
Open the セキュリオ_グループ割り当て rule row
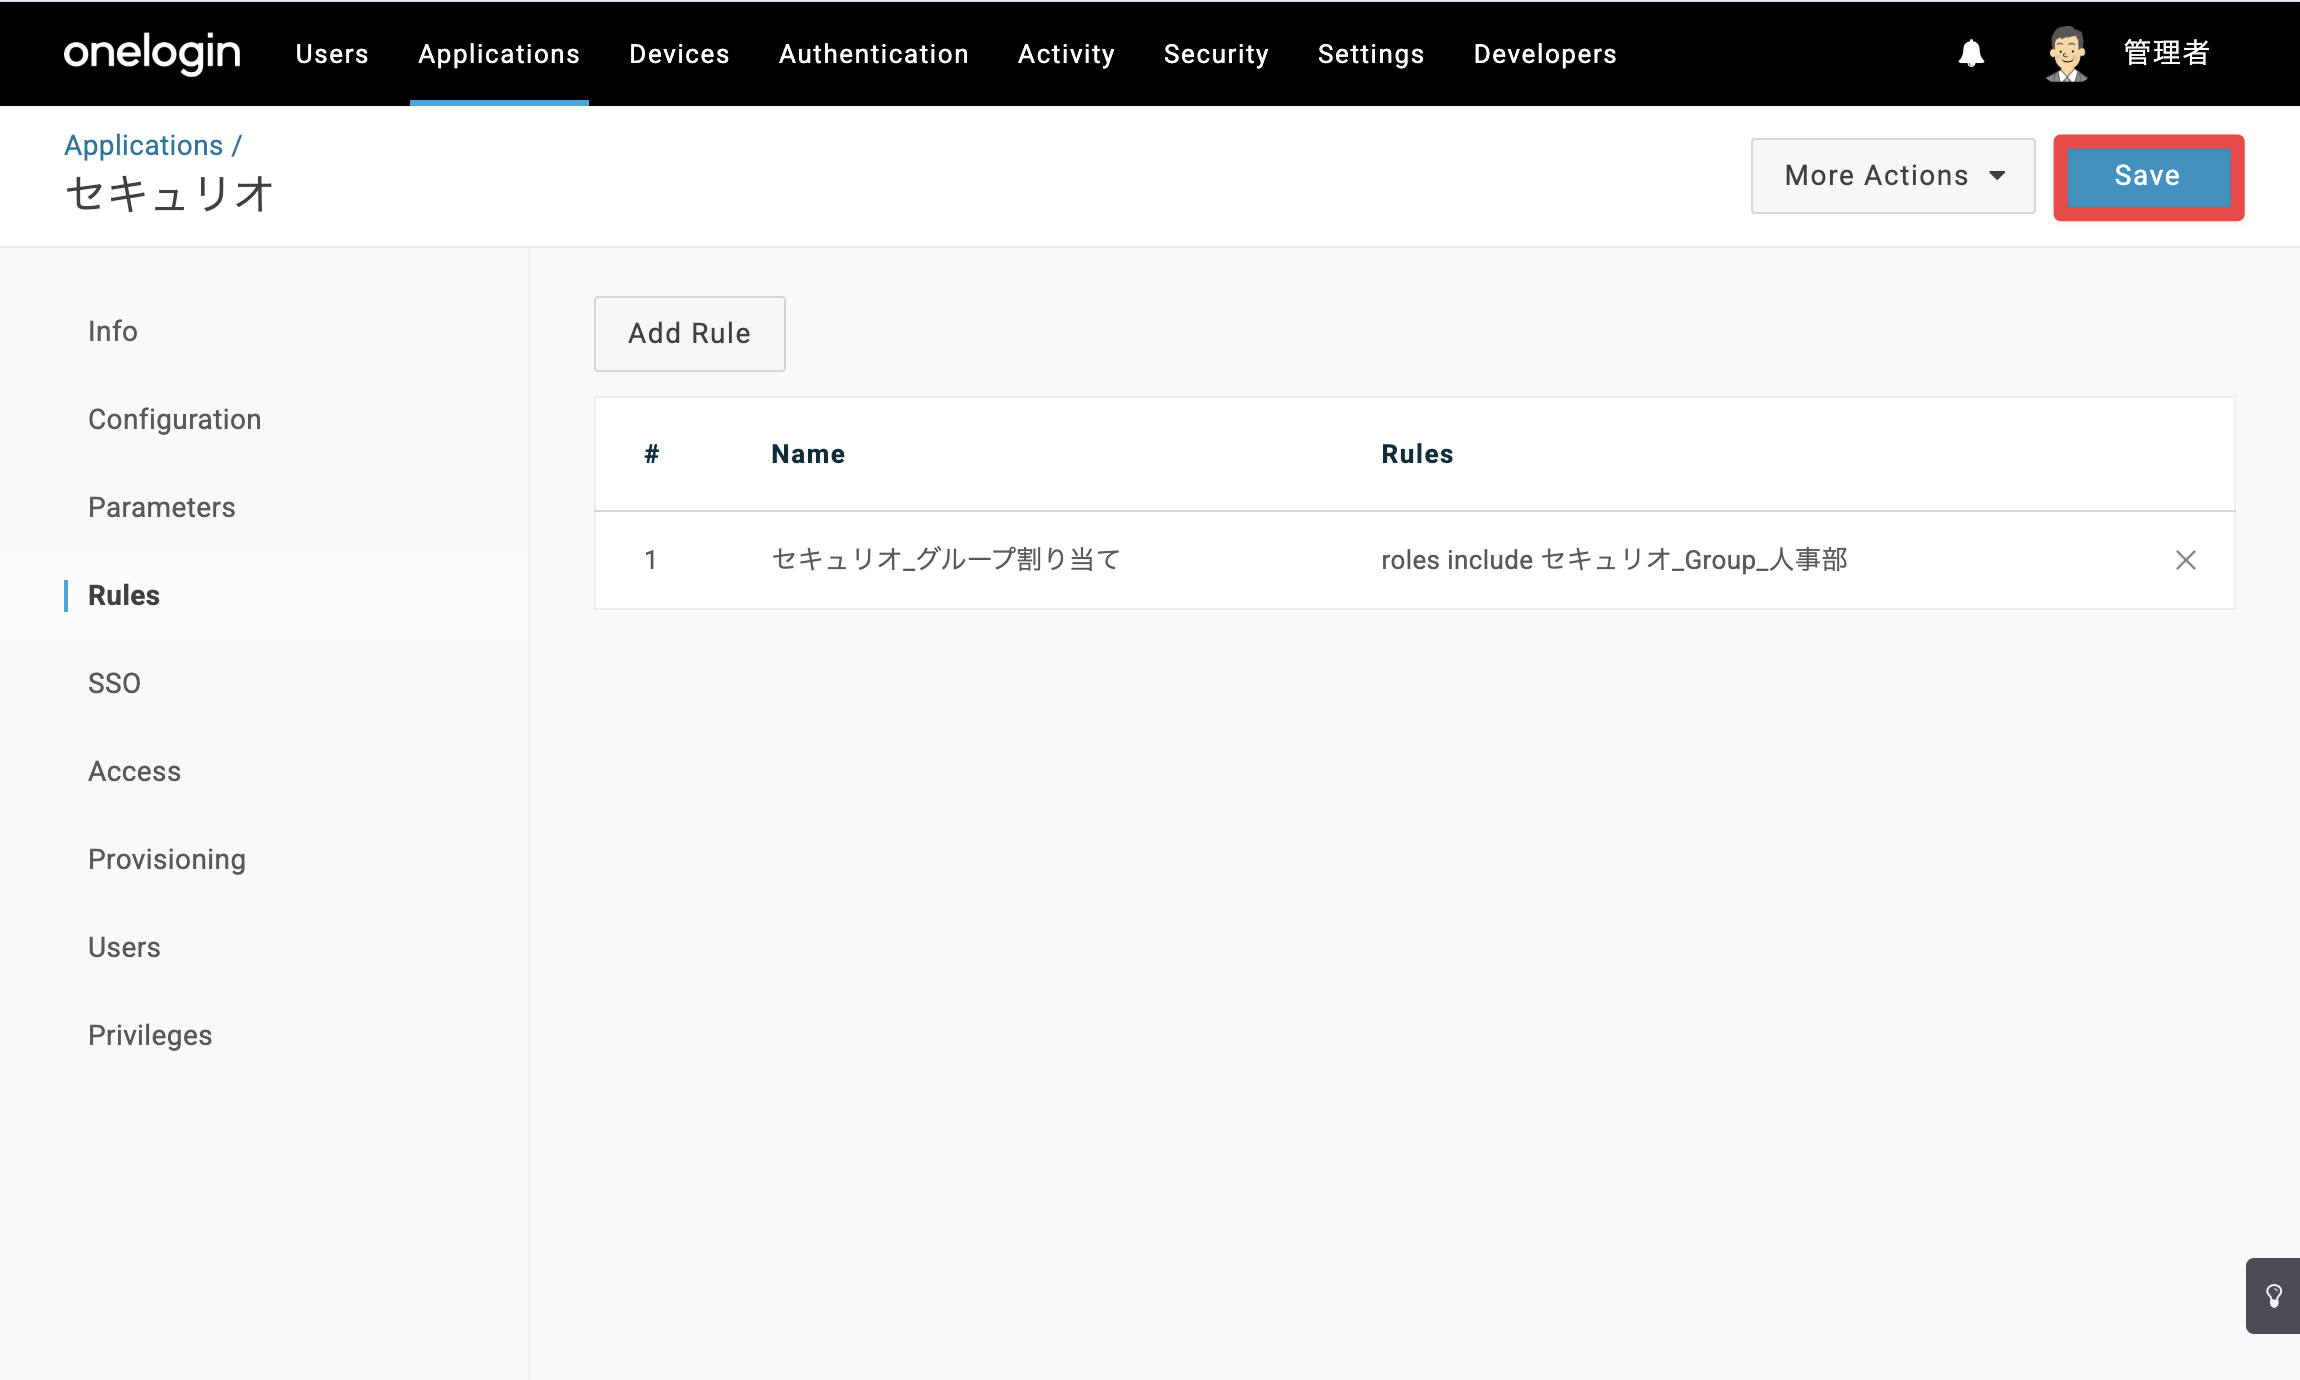point(1414,560)
